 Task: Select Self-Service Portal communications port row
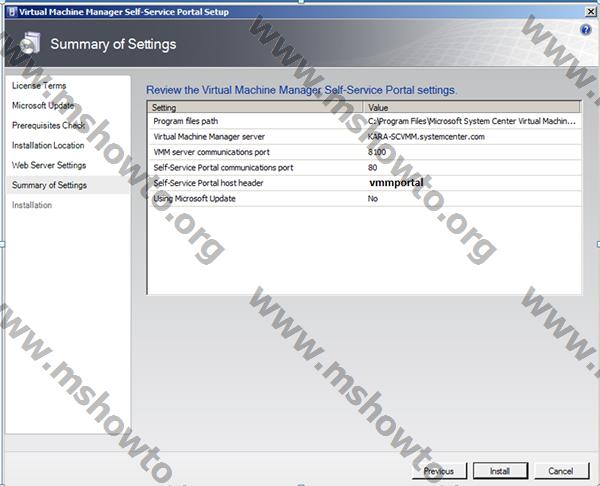click(364, 168)
